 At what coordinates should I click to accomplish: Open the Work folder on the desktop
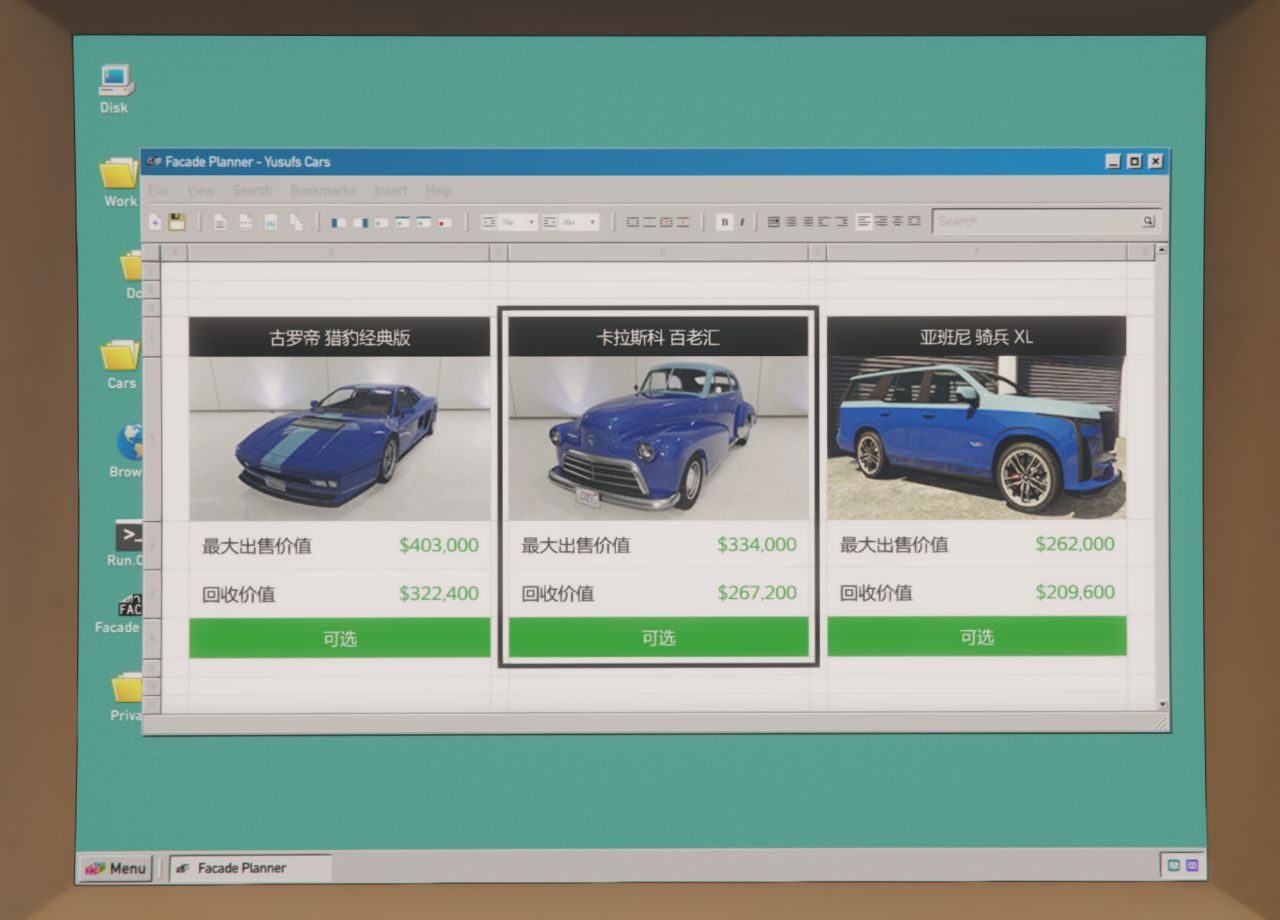[x=120, y=182]
